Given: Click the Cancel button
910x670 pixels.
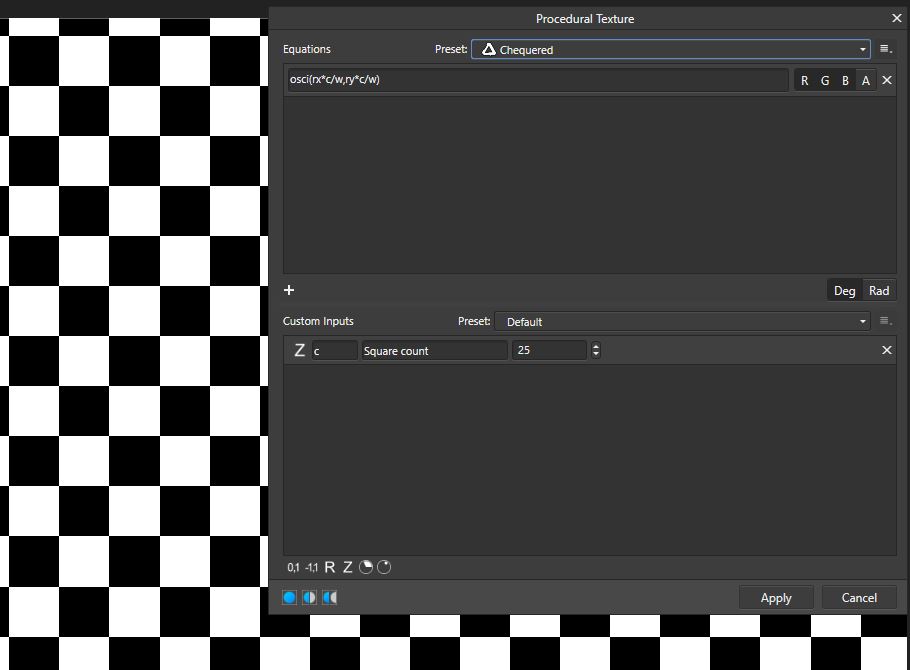Looking at the screenshot, I should click(859, 598).
